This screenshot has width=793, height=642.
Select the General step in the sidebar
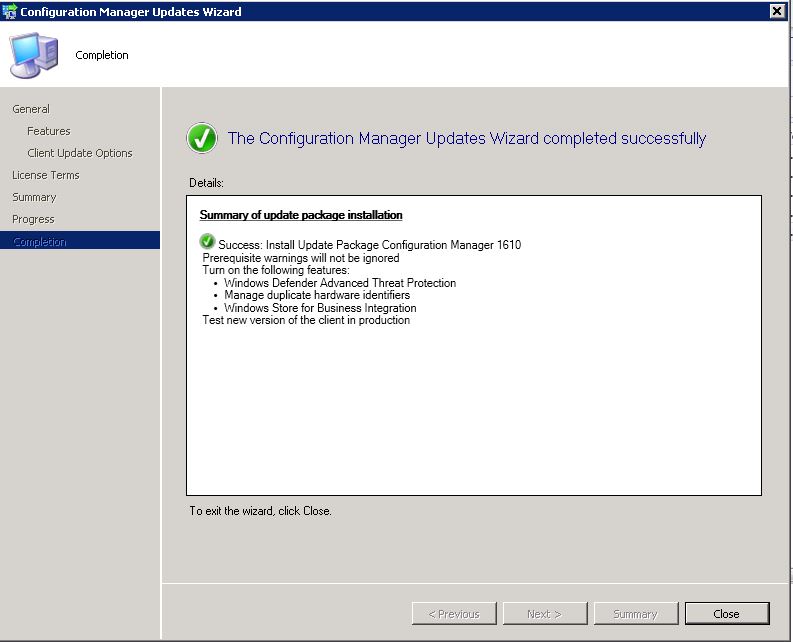[31, 109]
